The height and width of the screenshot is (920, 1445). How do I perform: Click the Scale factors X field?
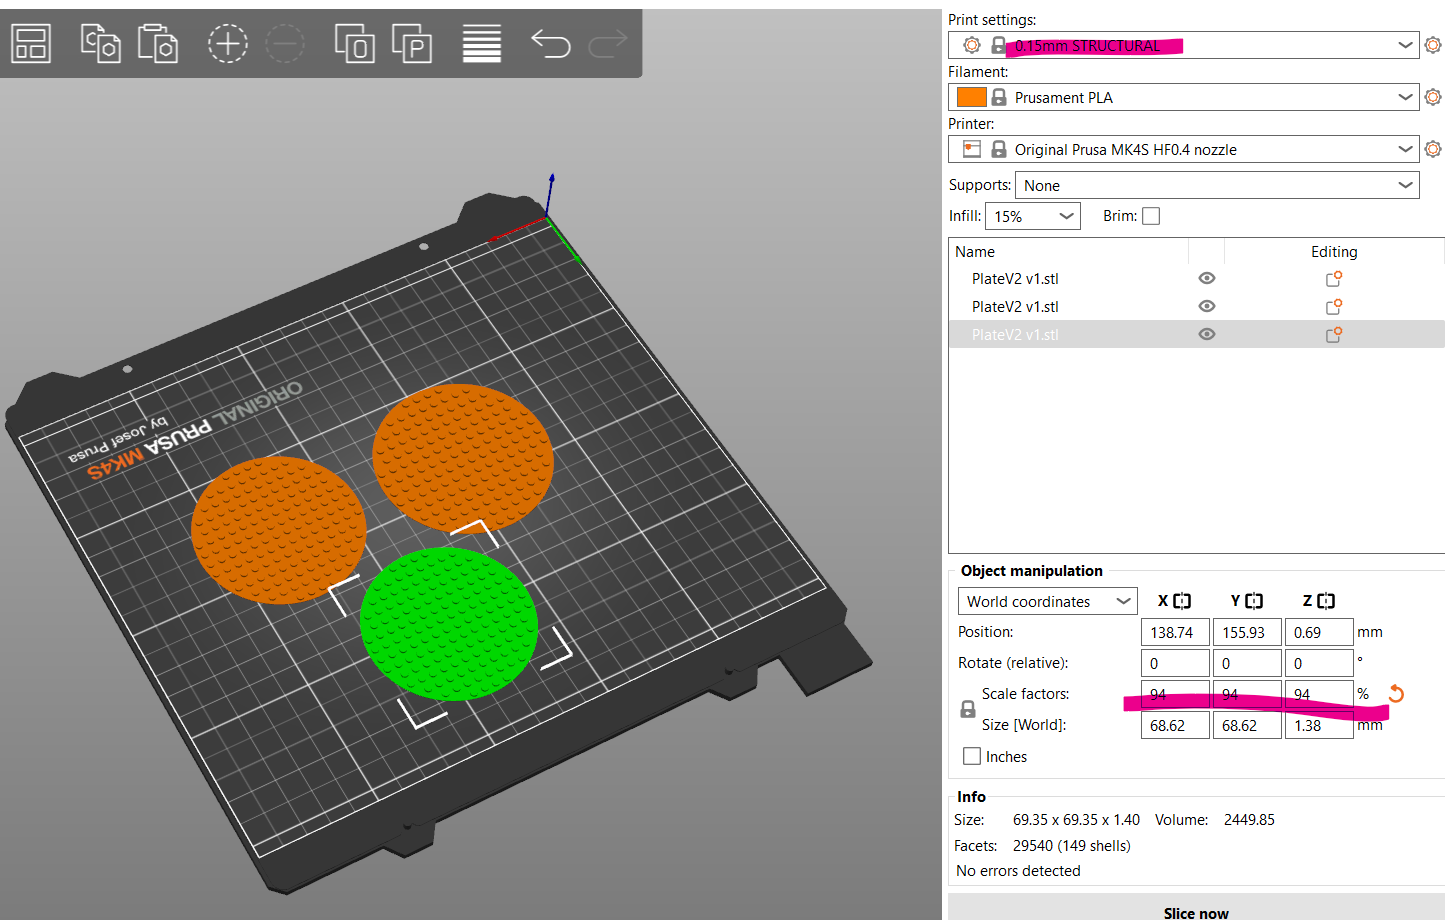click(x=1175, y=694)
